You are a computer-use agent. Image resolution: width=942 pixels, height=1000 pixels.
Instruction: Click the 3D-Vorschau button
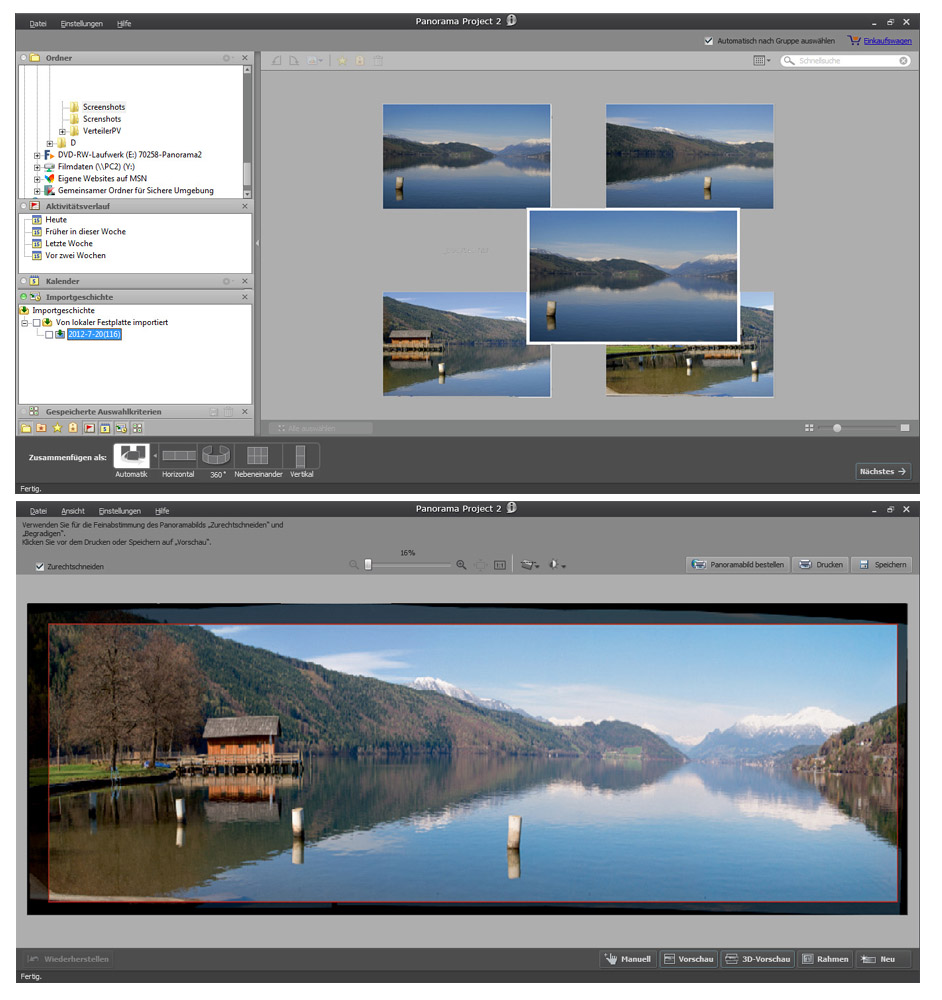pos(758,959)
